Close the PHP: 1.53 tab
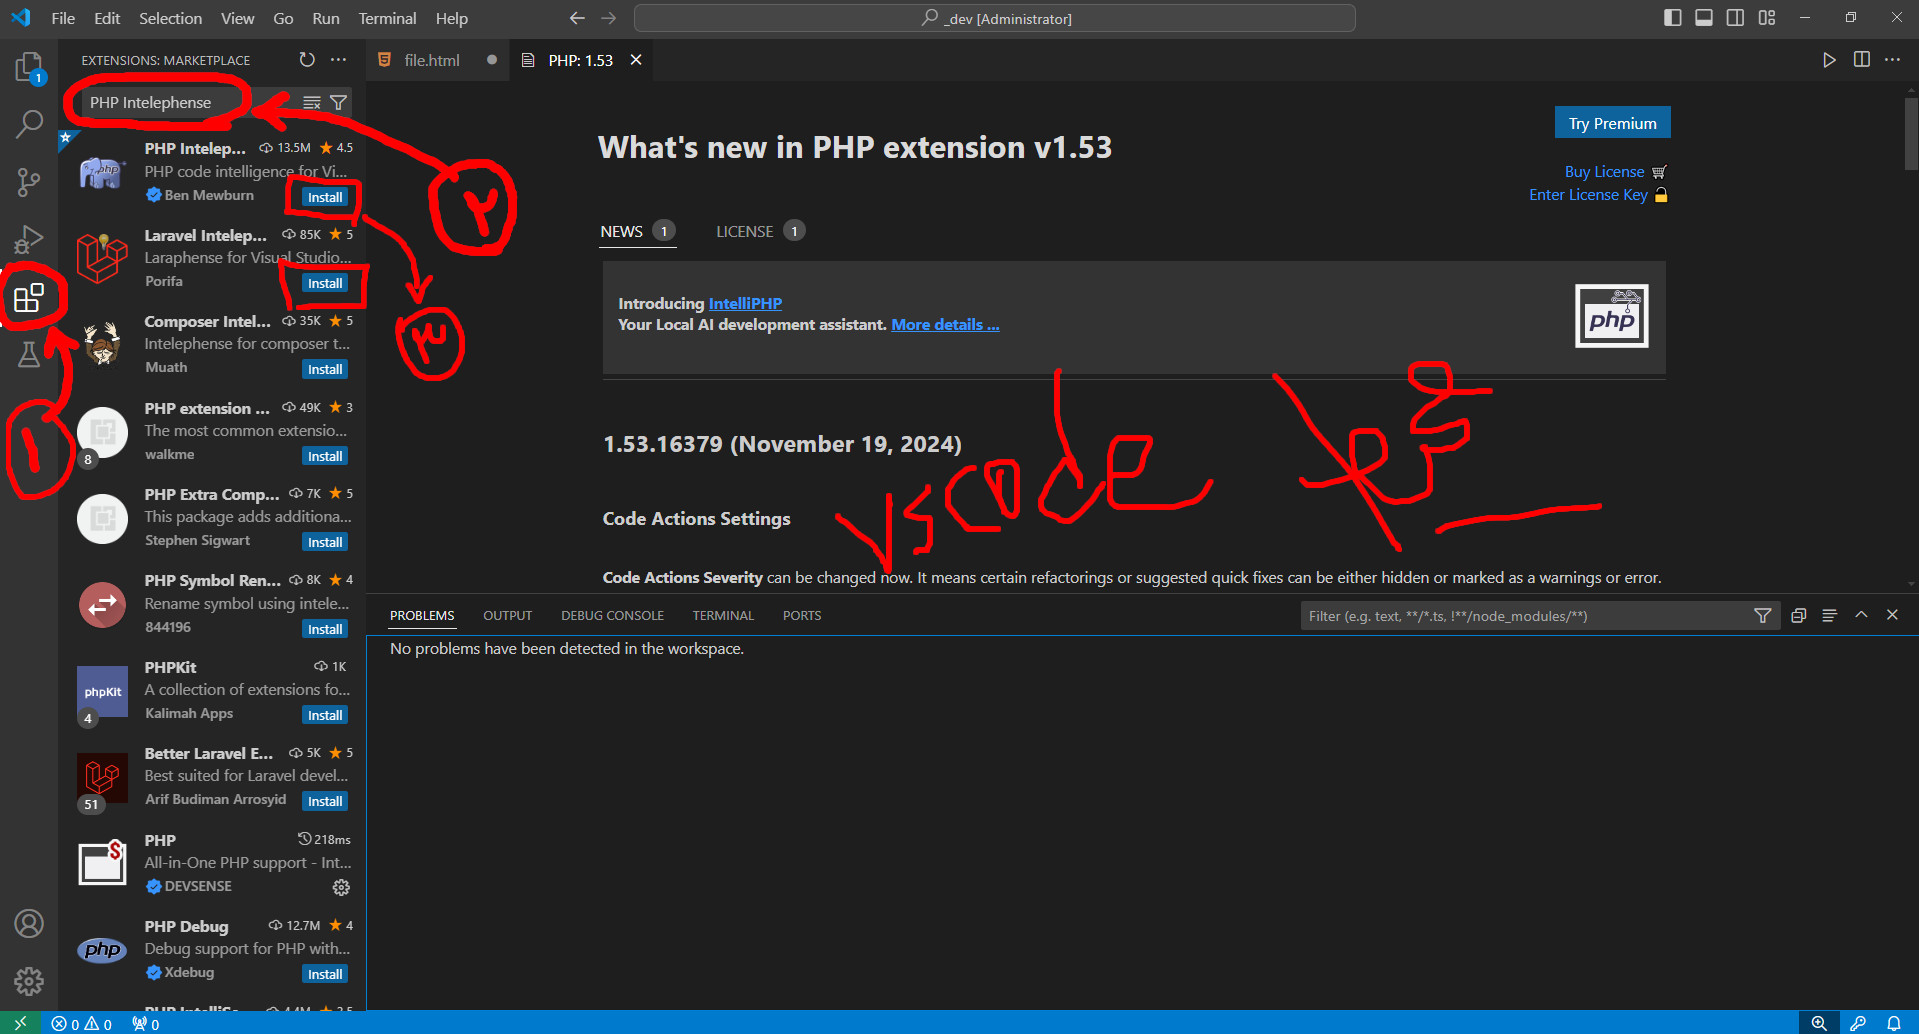This screenshot has width=1919, height=1034. click(636, 60)
